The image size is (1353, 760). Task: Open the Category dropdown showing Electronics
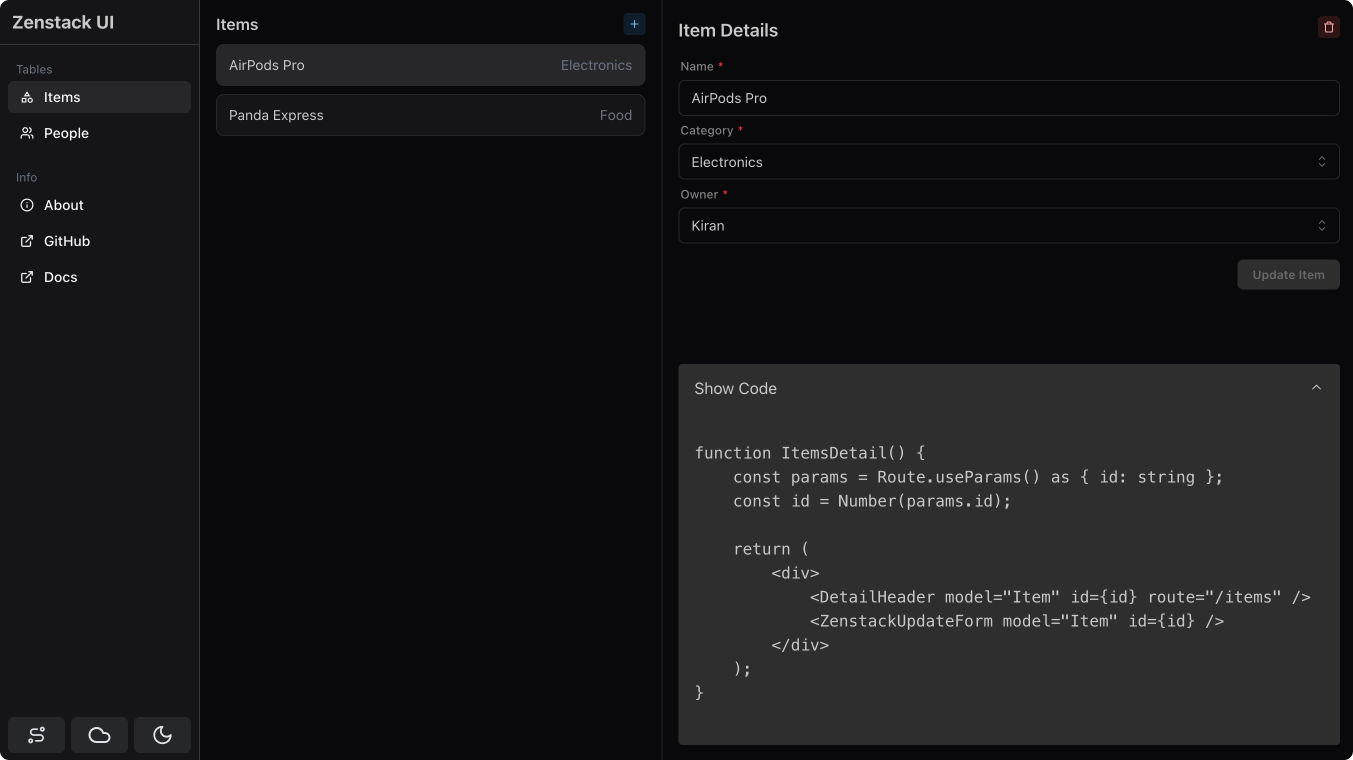(x=1008, y=162)
